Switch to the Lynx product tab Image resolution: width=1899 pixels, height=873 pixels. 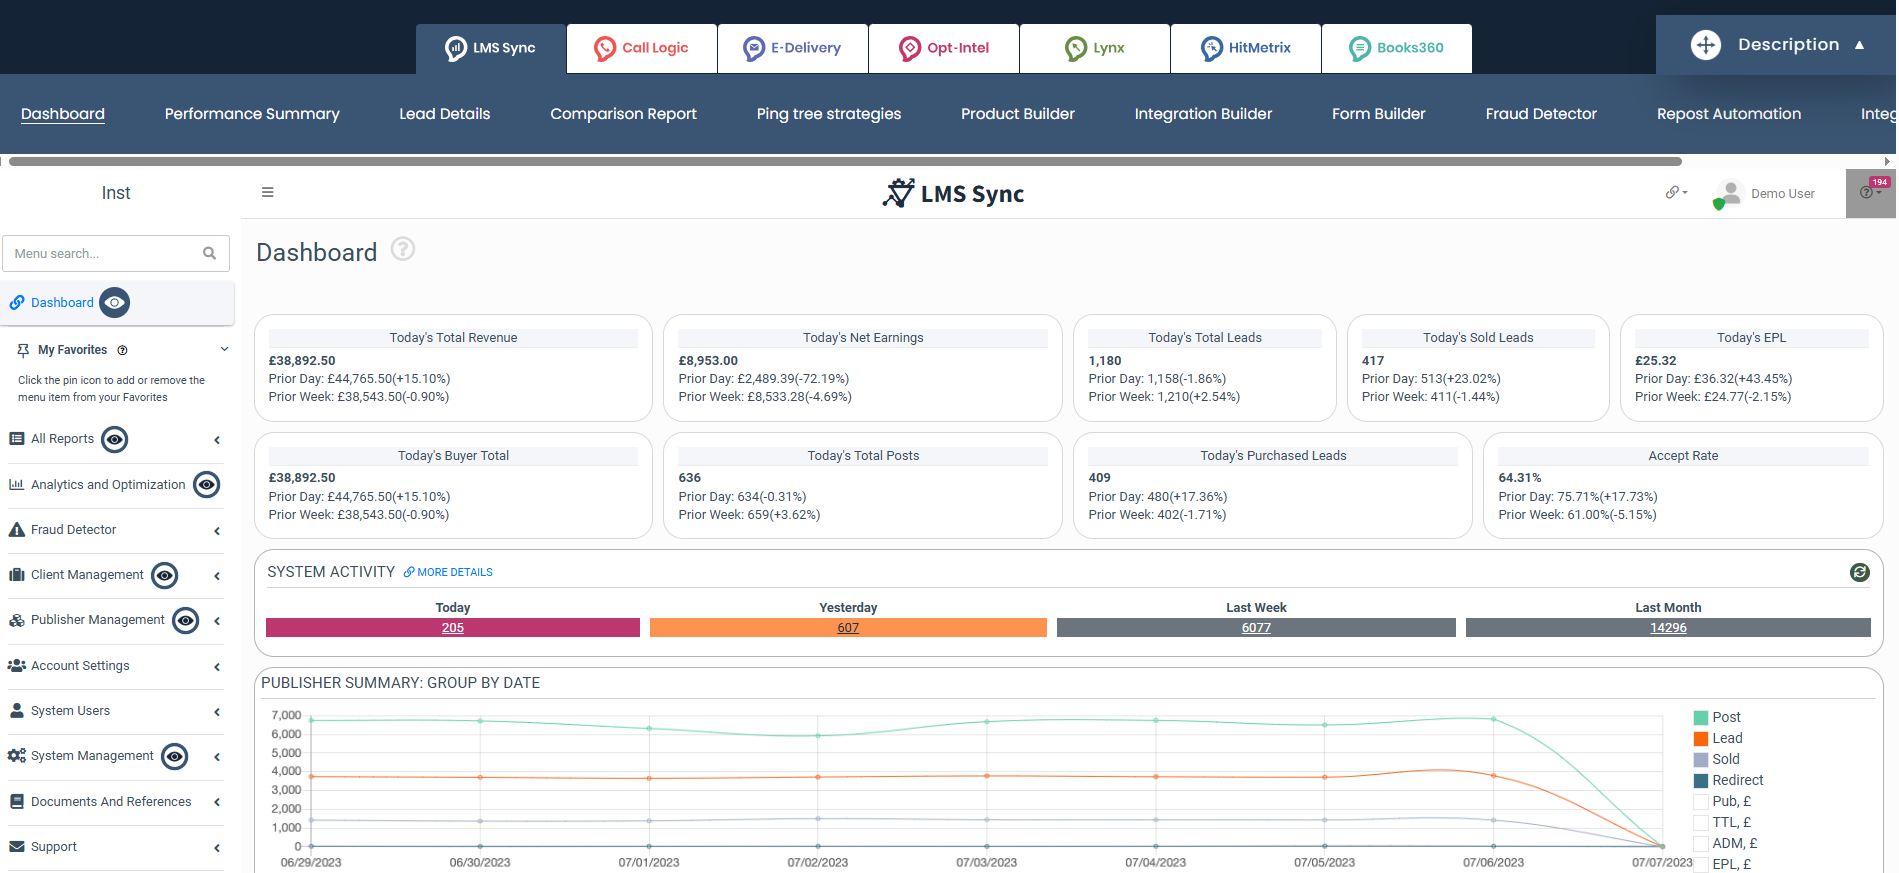pyautogui.click(x=1095, y=48)
